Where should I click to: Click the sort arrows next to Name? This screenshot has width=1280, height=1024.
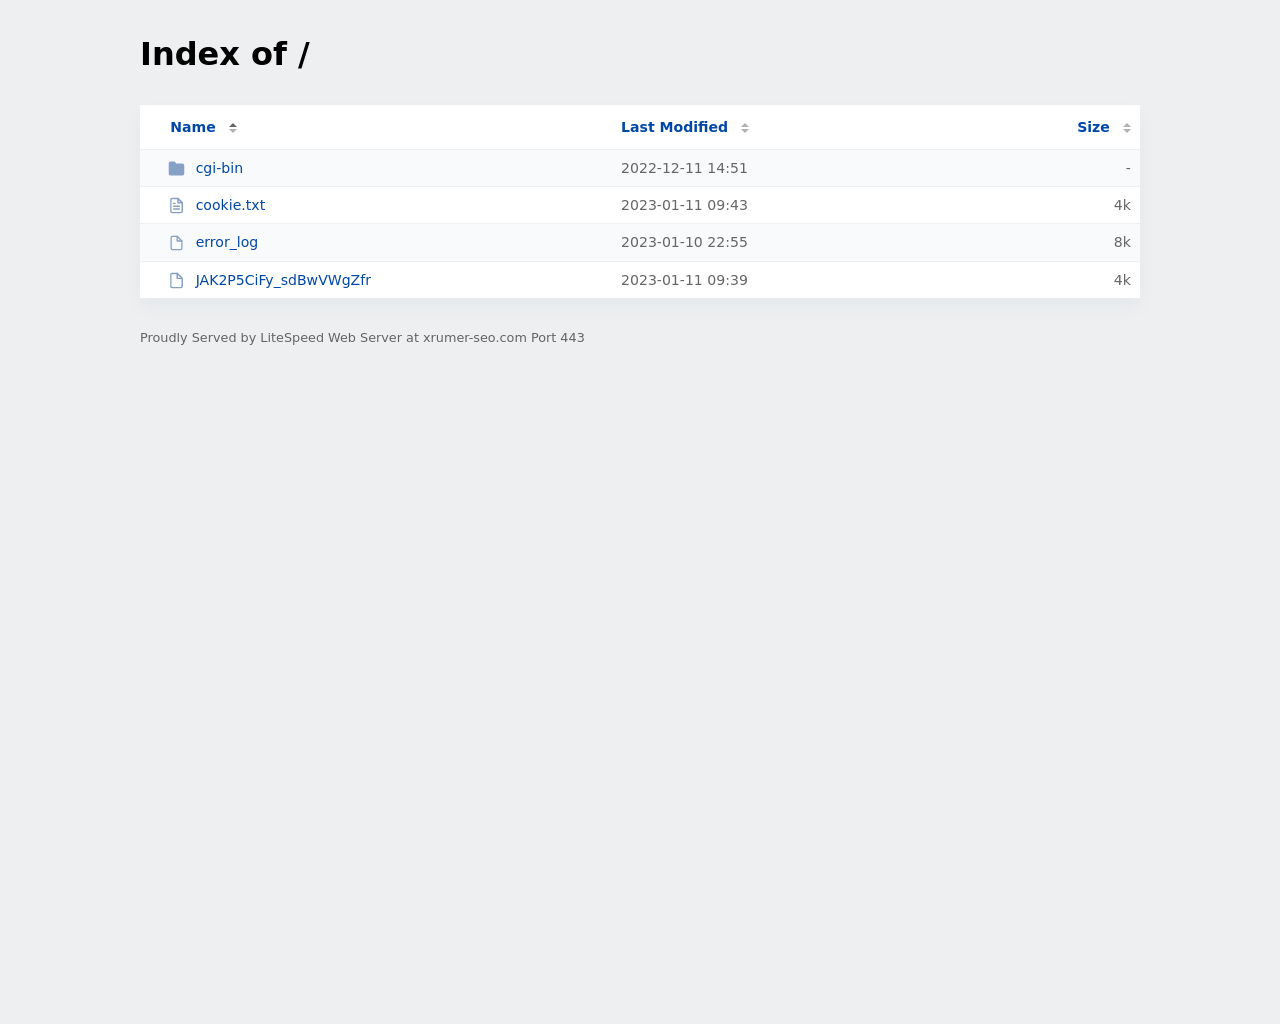click(x=233, y=127)
